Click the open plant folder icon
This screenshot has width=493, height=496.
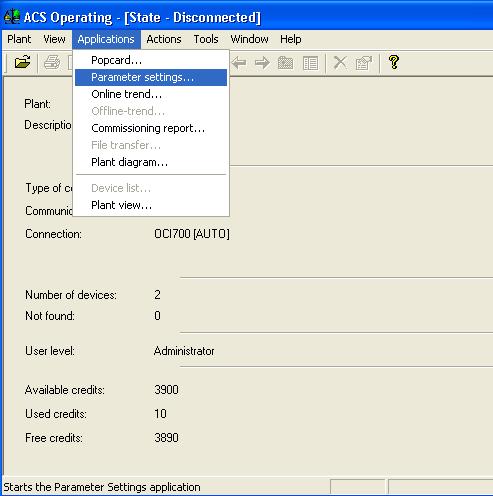point(22,62)
